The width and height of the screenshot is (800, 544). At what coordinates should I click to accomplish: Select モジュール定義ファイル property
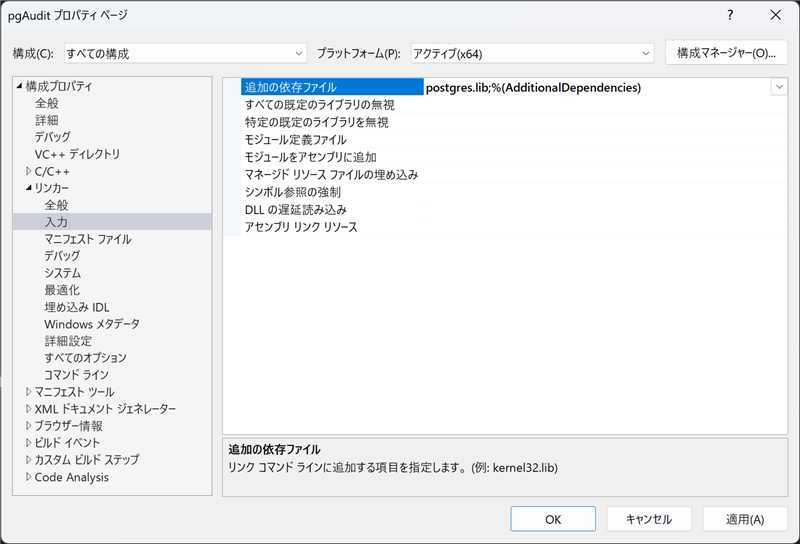coord(295,140)
